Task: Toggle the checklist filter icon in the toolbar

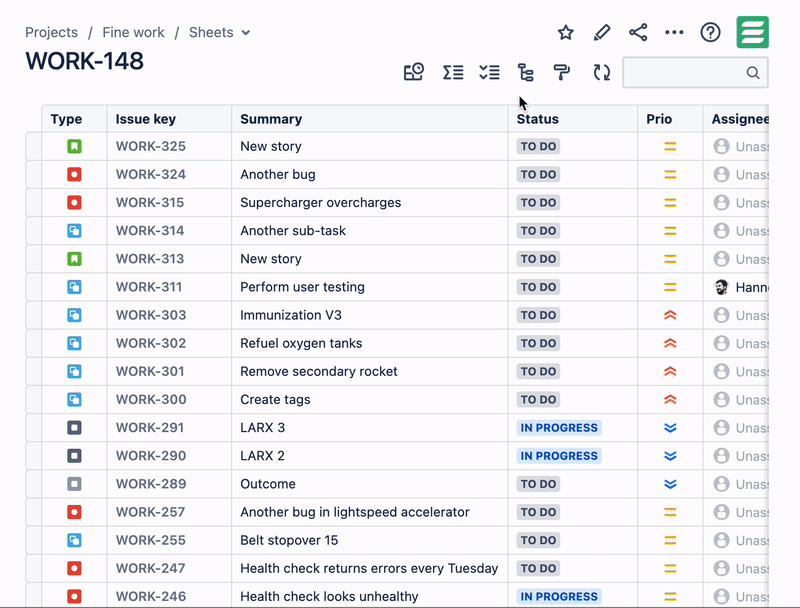Action: point(489,72)
